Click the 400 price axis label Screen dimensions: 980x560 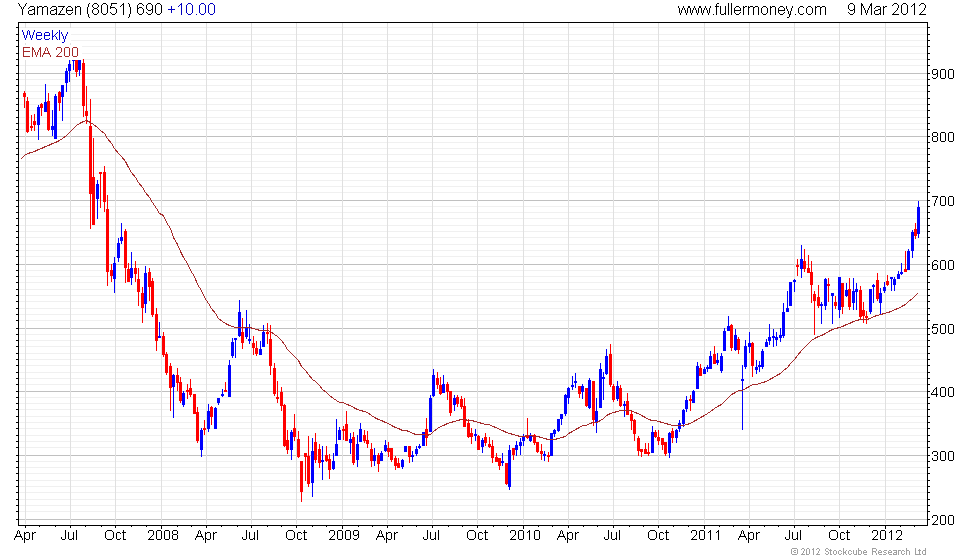pos(942,392)
